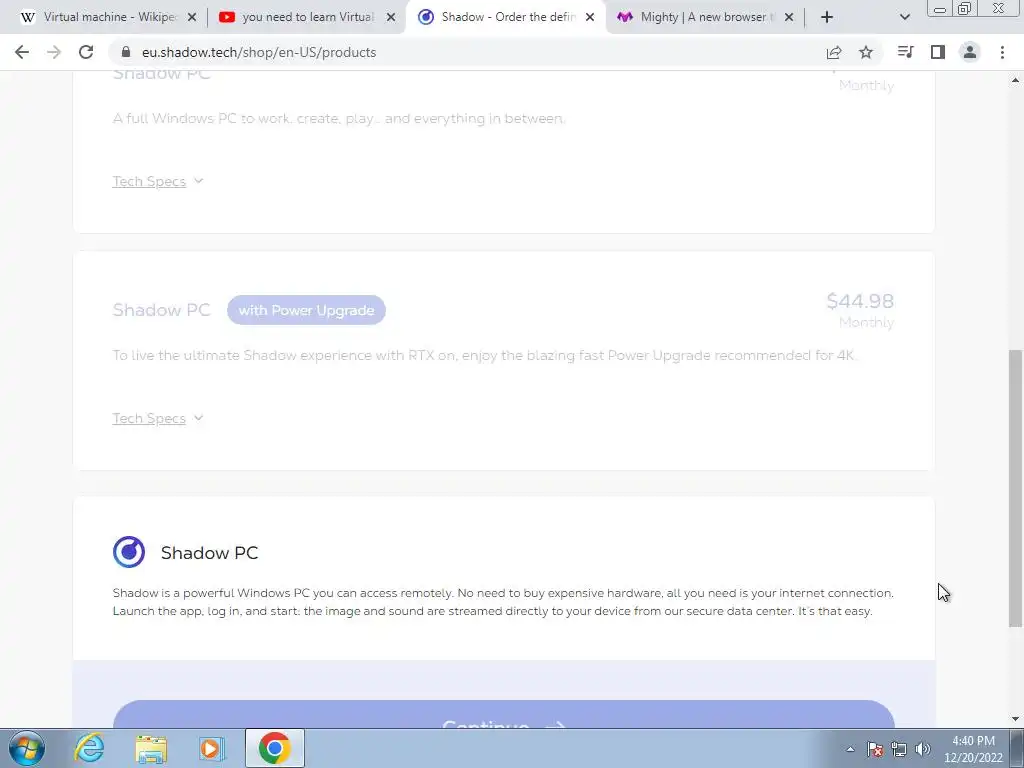Image resolution: width=1024 pixels, height=768 pixels.
Task: Open Chrome's three-dot menu
Action: 1002,52
